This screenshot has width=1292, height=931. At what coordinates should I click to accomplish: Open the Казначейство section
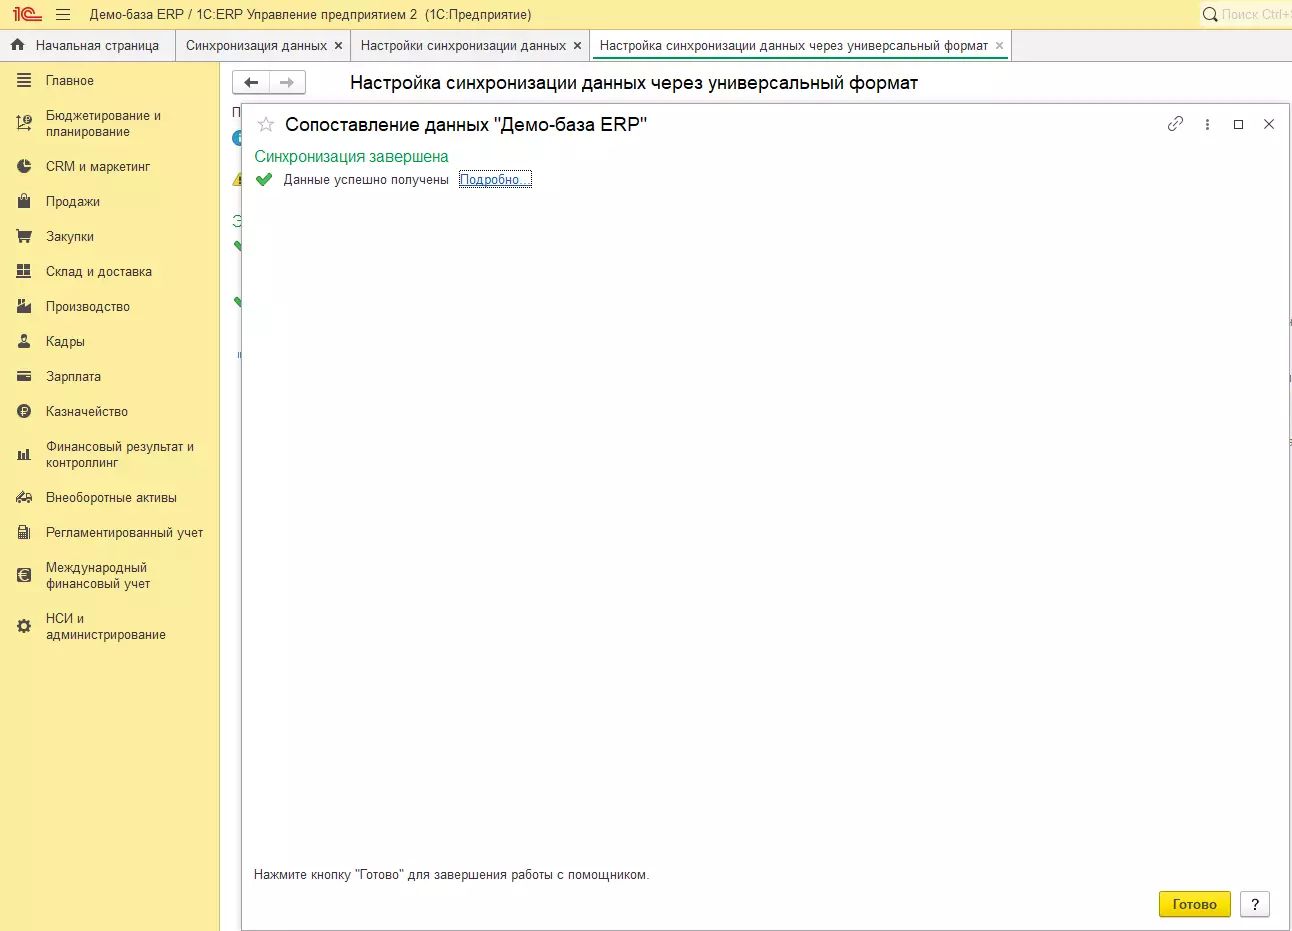pos(87,412)
